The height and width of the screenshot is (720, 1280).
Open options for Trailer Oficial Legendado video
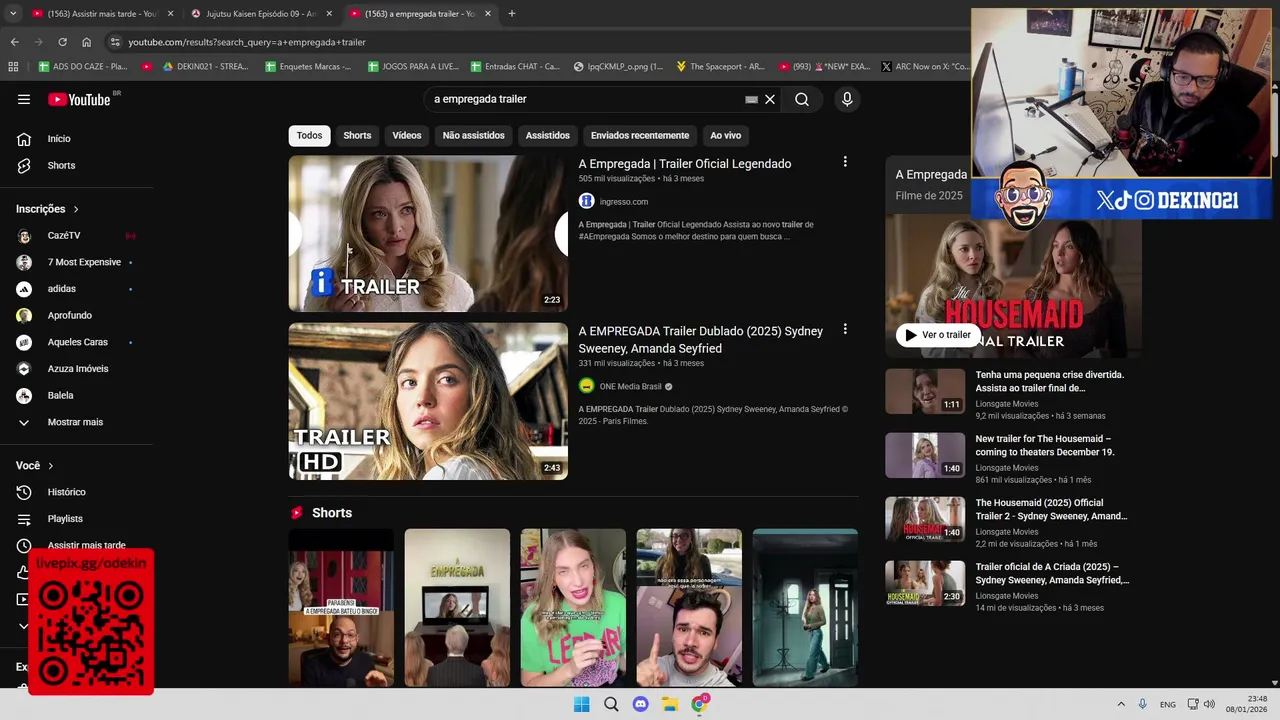[845, 162]
